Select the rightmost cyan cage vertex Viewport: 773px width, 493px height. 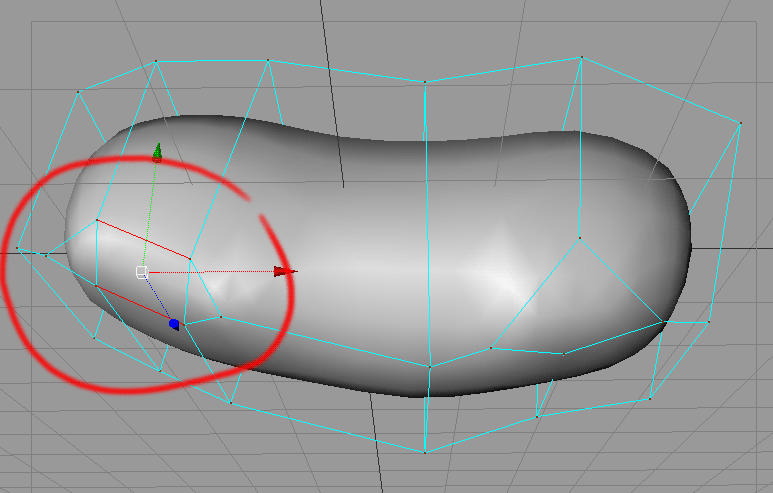click(x=740, y=123)
